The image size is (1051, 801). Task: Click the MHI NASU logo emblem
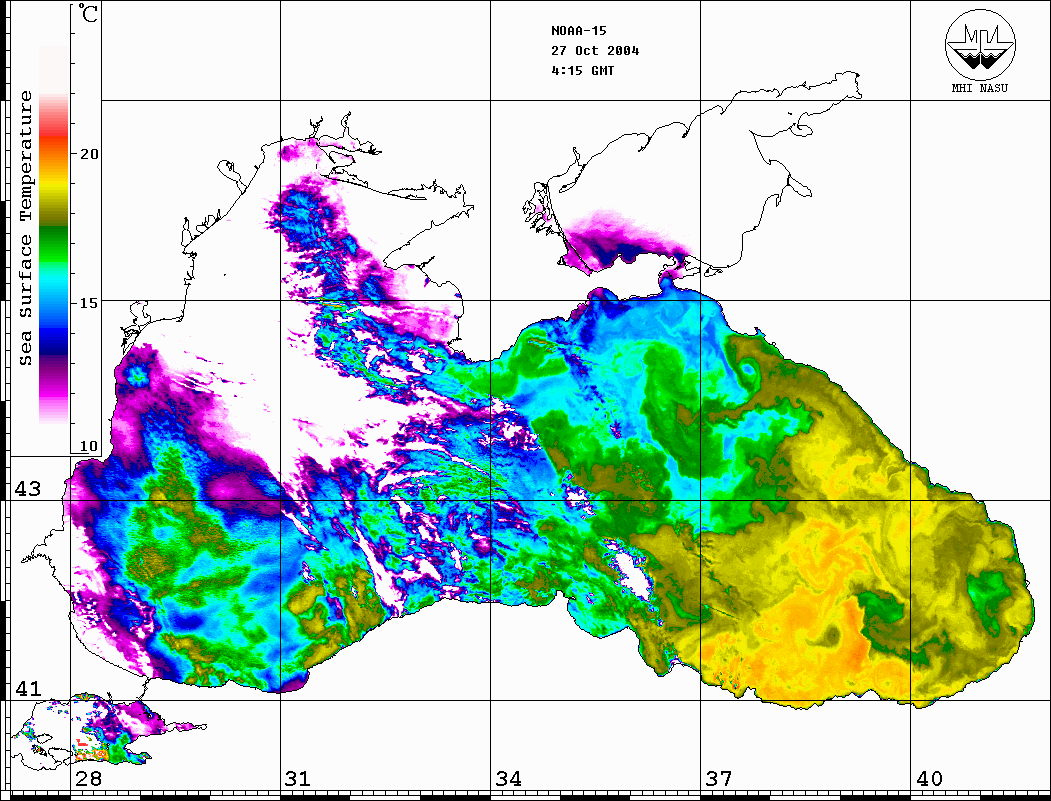[x=980, y=44]
